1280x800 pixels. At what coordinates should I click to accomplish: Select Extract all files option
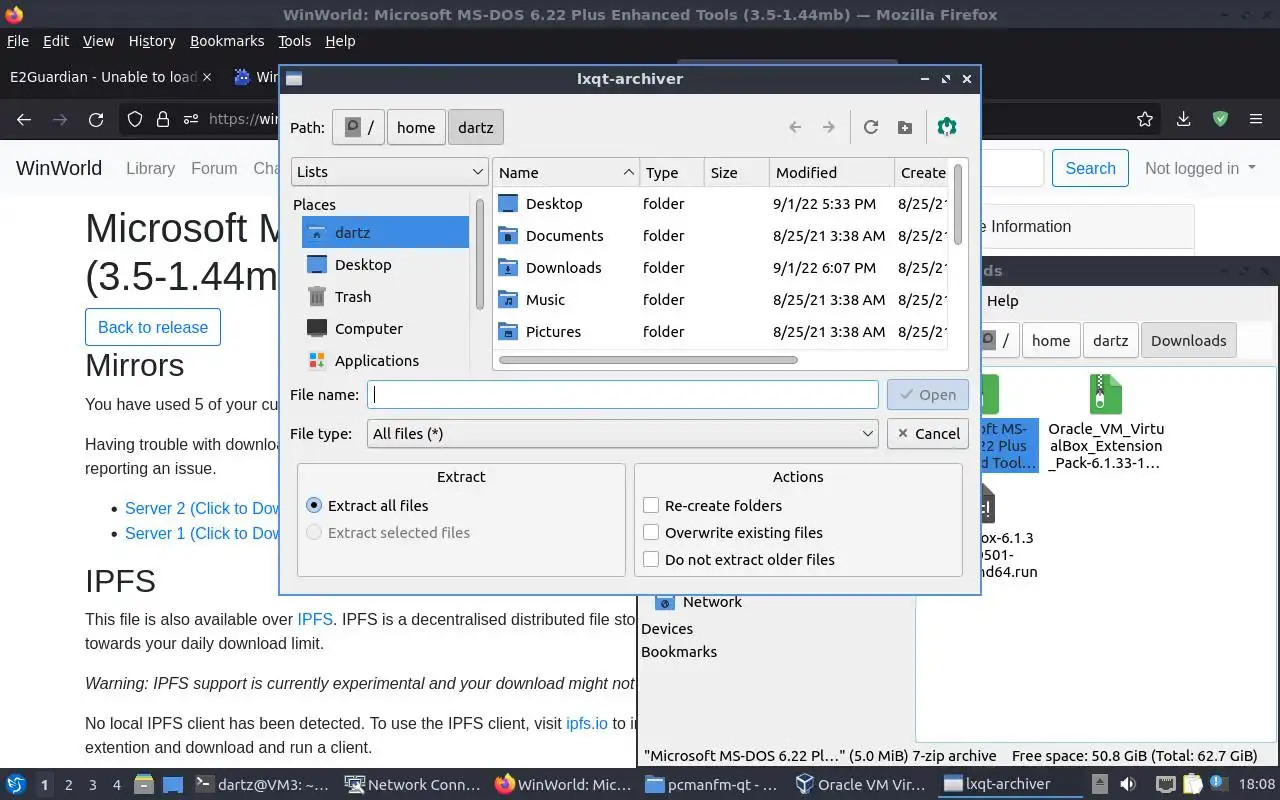(368, 506)
